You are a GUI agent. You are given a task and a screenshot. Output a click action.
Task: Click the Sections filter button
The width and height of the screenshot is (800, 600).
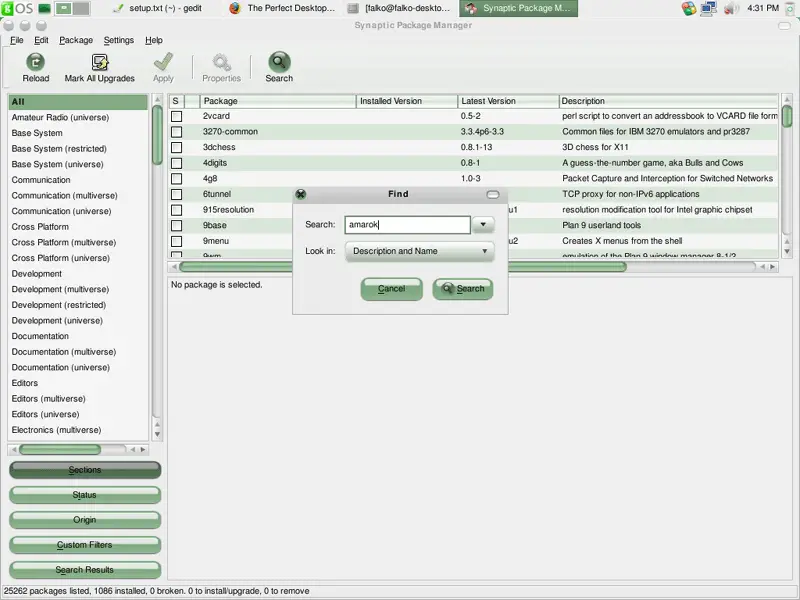(x=85, y=470)
